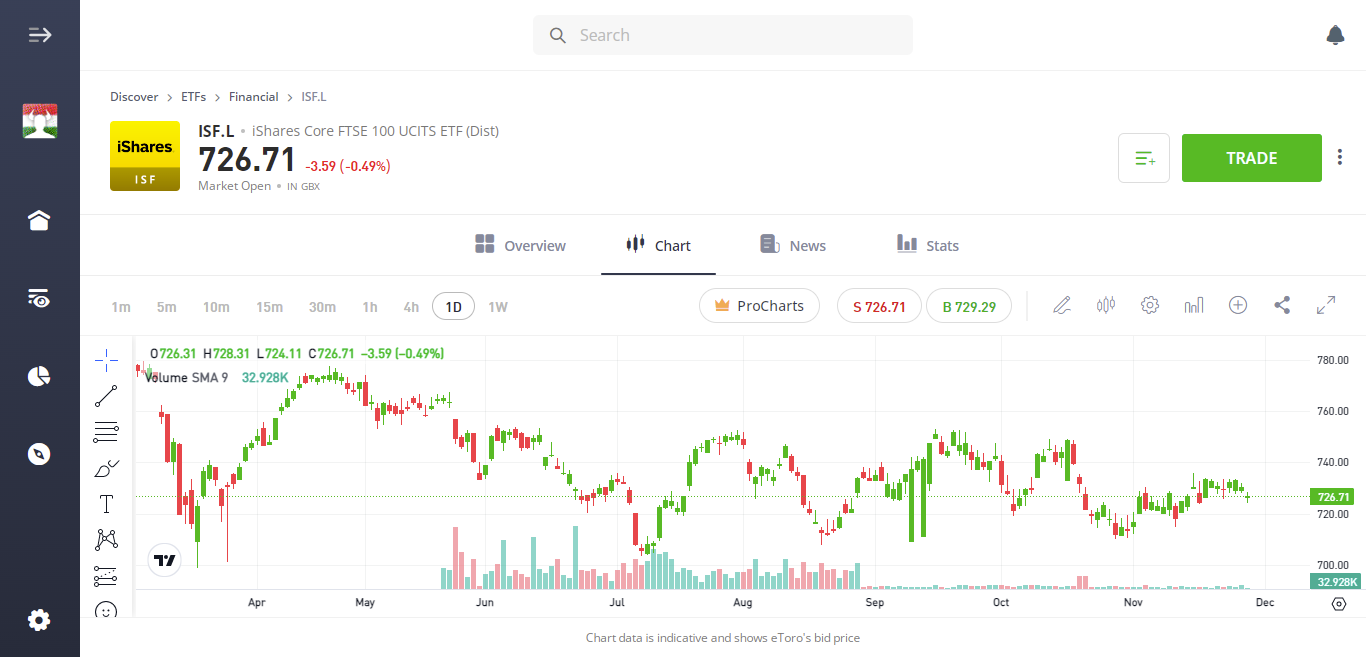Open the three-dot options menu
The width and height of the screenshot is (1366, 657).
coord(1339,157)
